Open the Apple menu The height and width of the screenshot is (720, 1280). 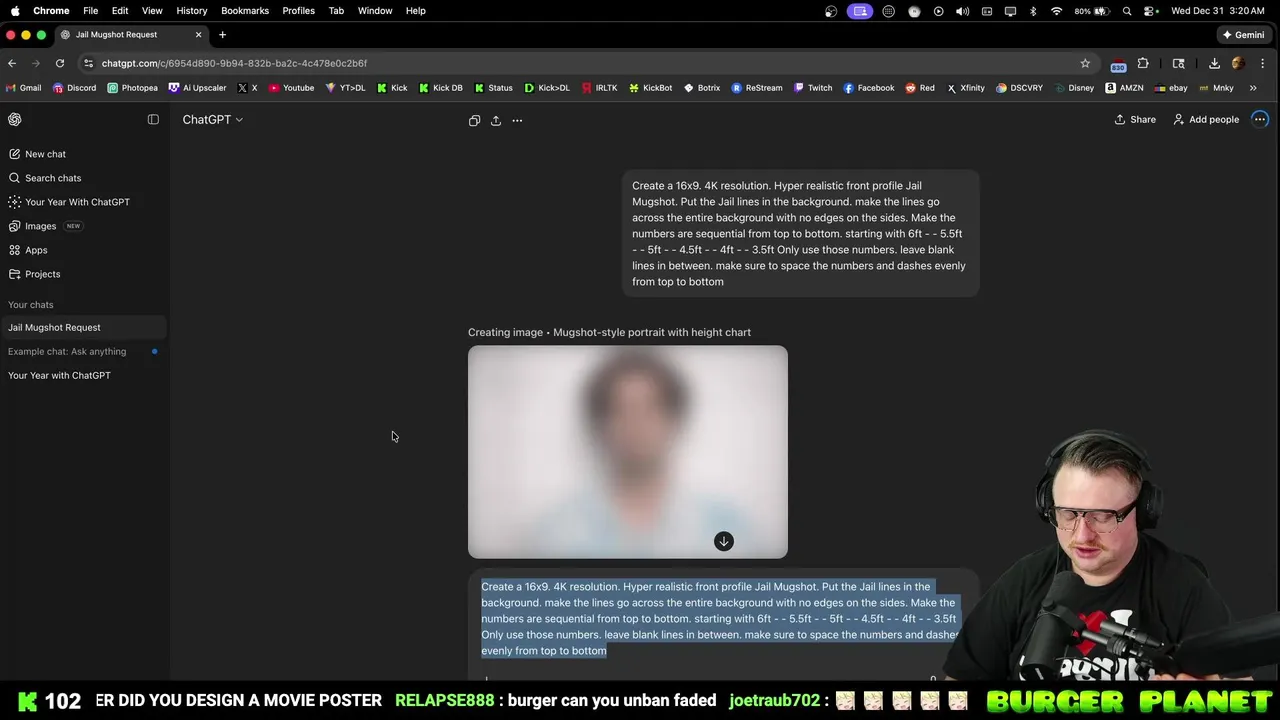coord(15,11)
